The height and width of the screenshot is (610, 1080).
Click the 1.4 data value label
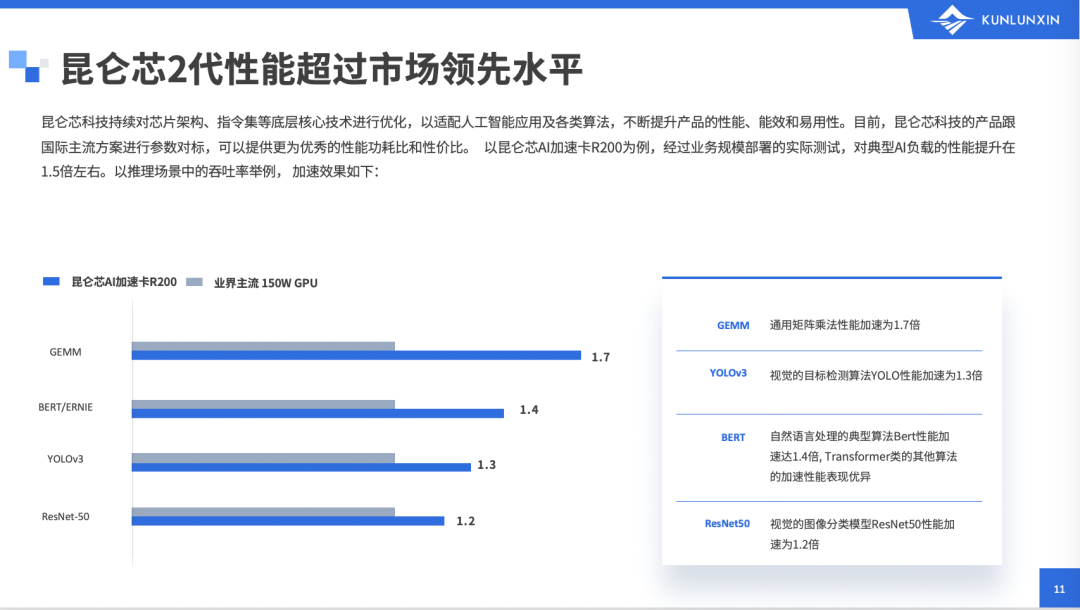pyautogui.click(x=529, y=410)
